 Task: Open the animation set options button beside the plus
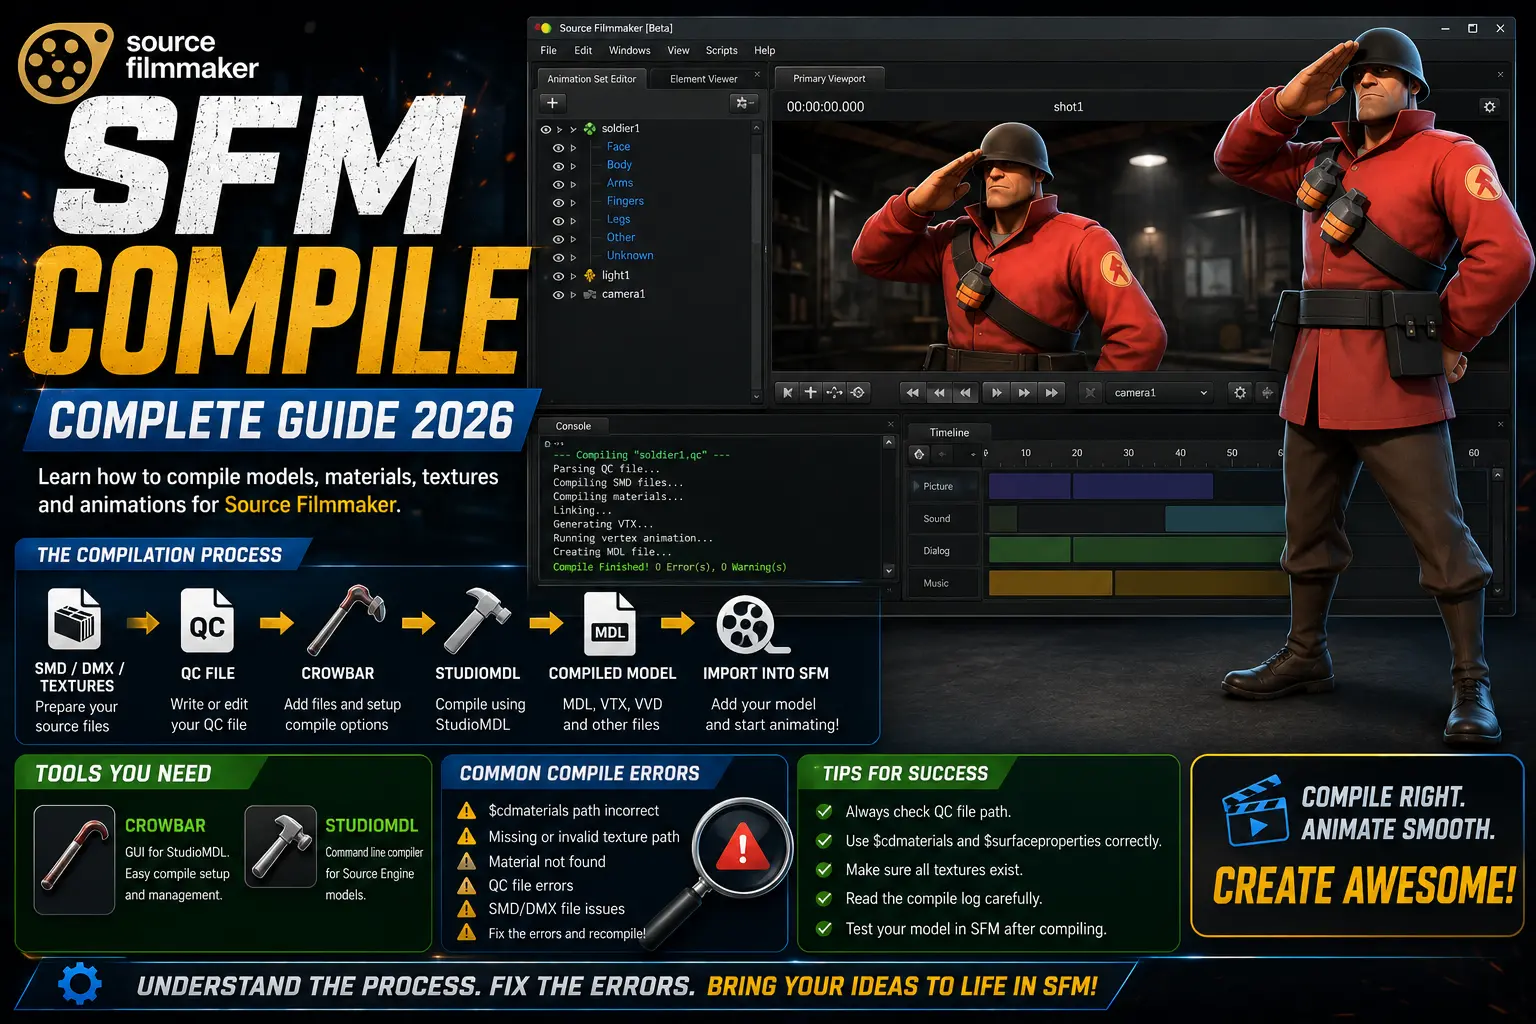(743, 103)
